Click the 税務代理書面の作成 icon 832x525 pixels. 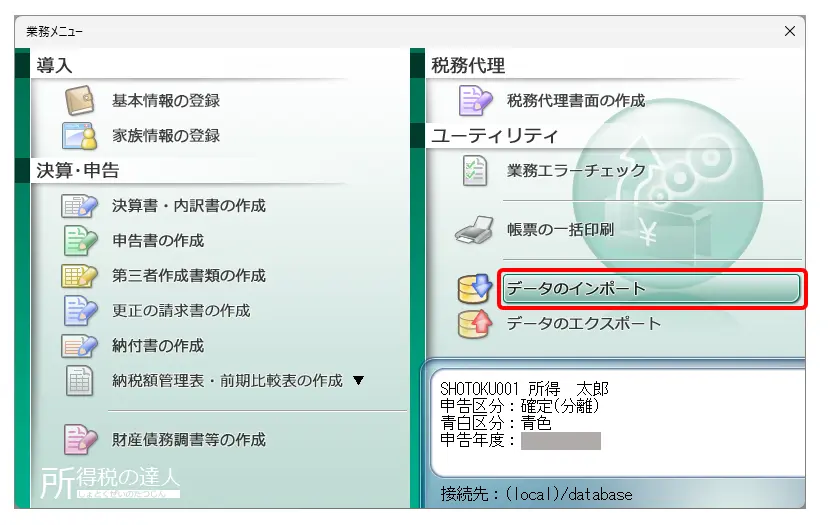pyautogui.click(x=474, y=101)
